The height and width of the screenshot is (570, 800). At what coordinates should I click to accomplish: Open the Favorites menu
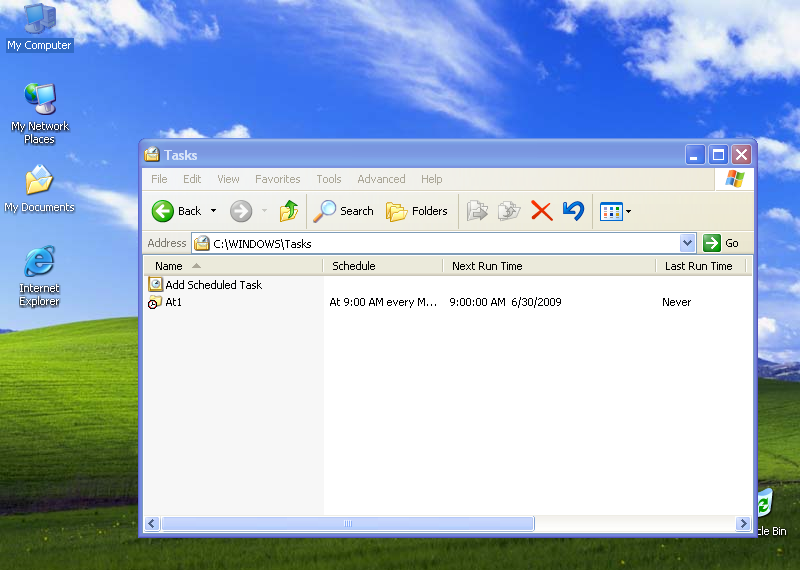coord(278,179)
